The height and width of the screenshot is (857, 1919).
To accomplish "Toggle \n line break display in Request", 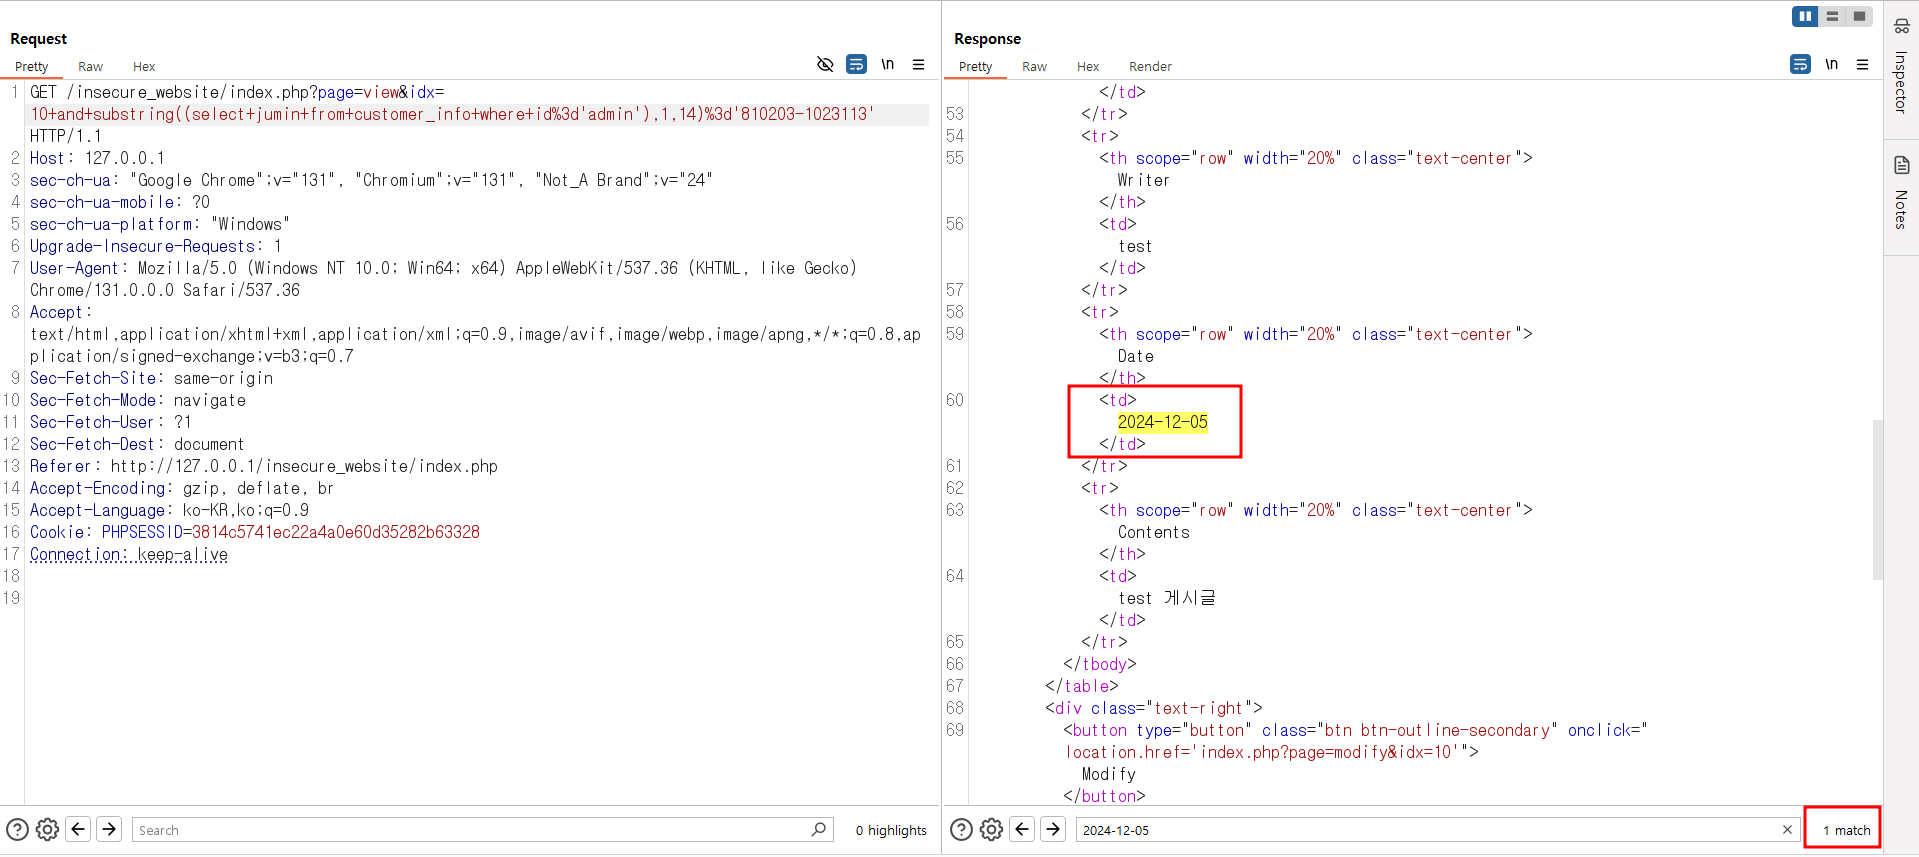I will pyautogui.click(x=887, y=64).
